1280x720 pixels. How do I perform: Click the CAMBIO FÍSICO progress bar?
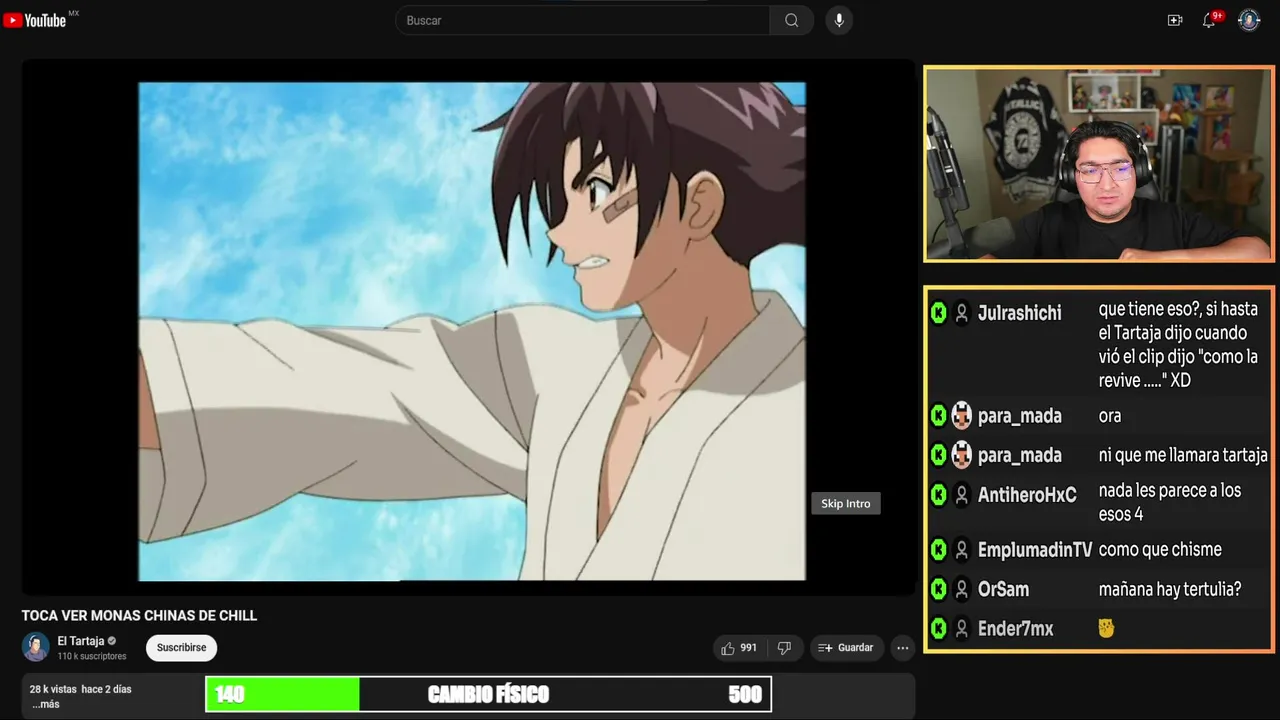point(488,694)
